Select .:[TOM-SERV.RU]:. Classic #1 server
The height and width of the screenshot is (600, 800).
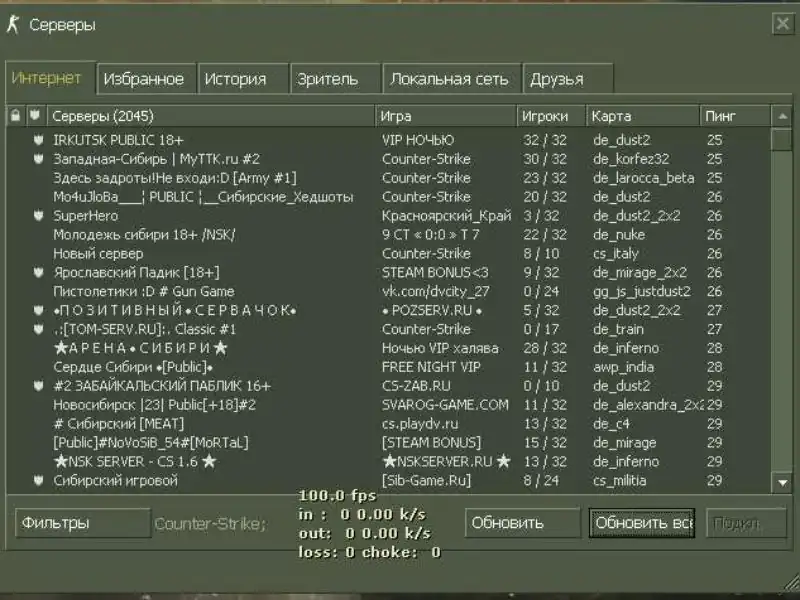[388, 329]
